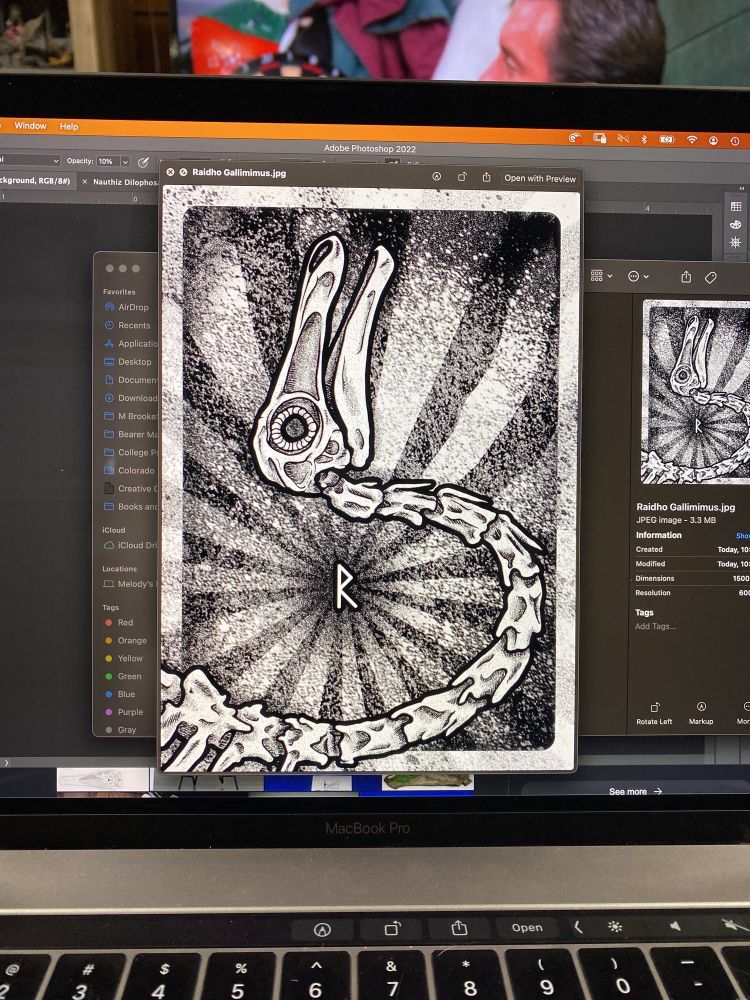Click Finder toolbar Edit Tags icon
The height and width of the screenshot is (1000, 750).
click(x=710, y=277)
